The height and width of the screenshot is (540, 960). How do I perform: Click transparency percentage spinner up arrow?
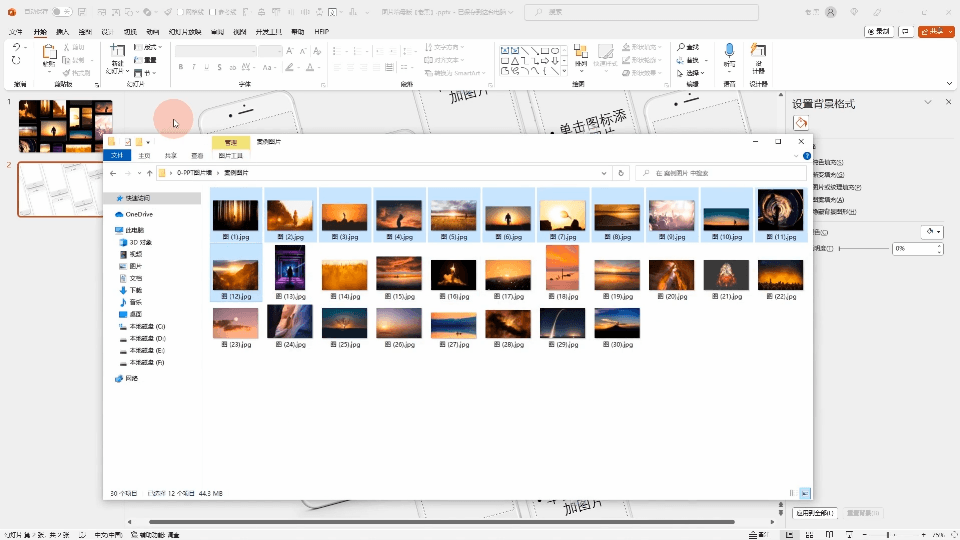coord(939,245)
